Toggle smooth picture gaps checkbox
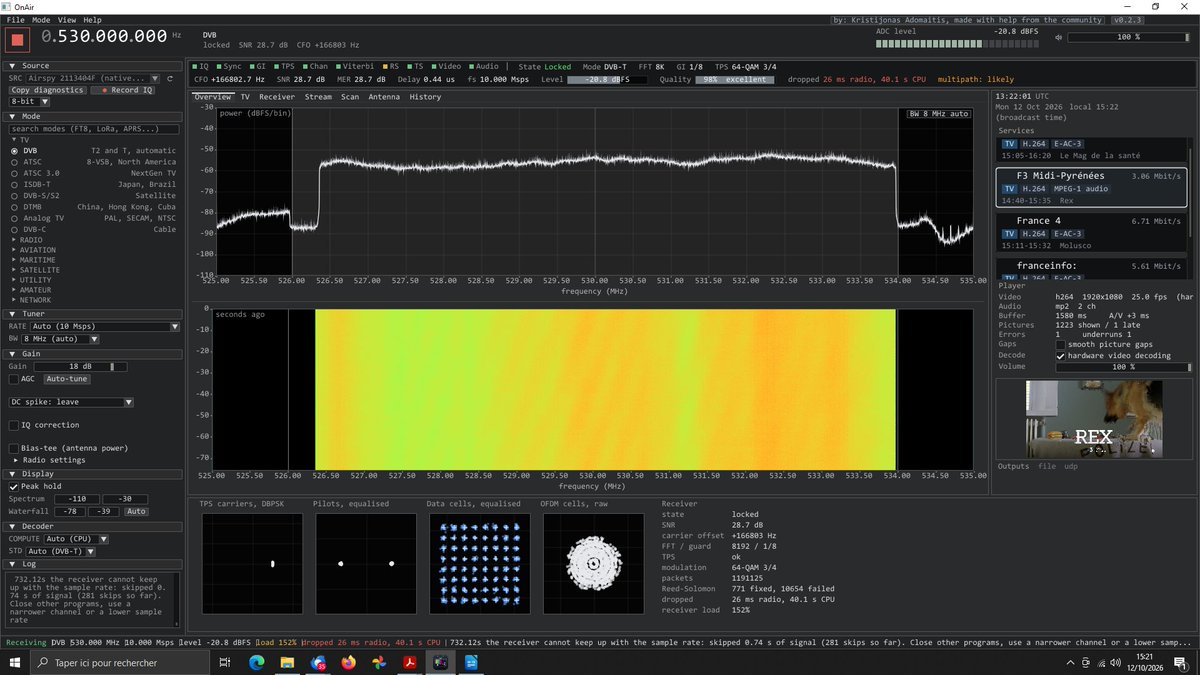The width and height of the screenshot is (1200, 675). point(1061,344)
